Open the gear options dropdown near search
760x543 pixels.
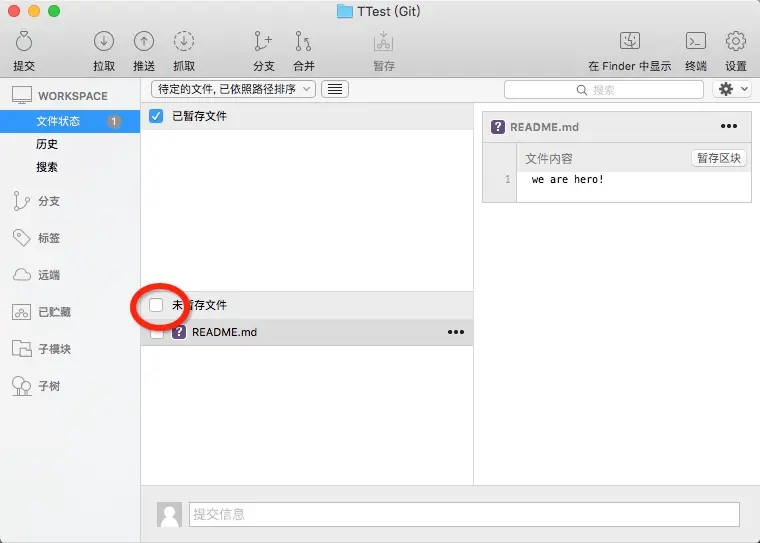tap(732, 89)
